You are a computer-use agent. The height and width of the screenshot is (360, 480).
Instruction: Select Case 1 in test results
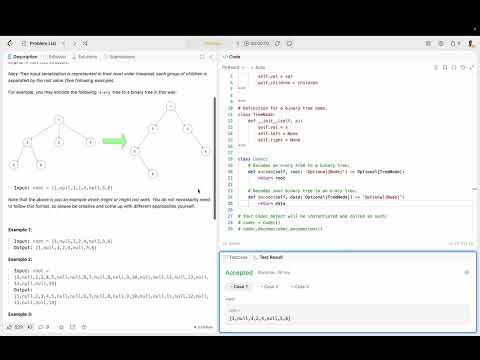(239, 286)
